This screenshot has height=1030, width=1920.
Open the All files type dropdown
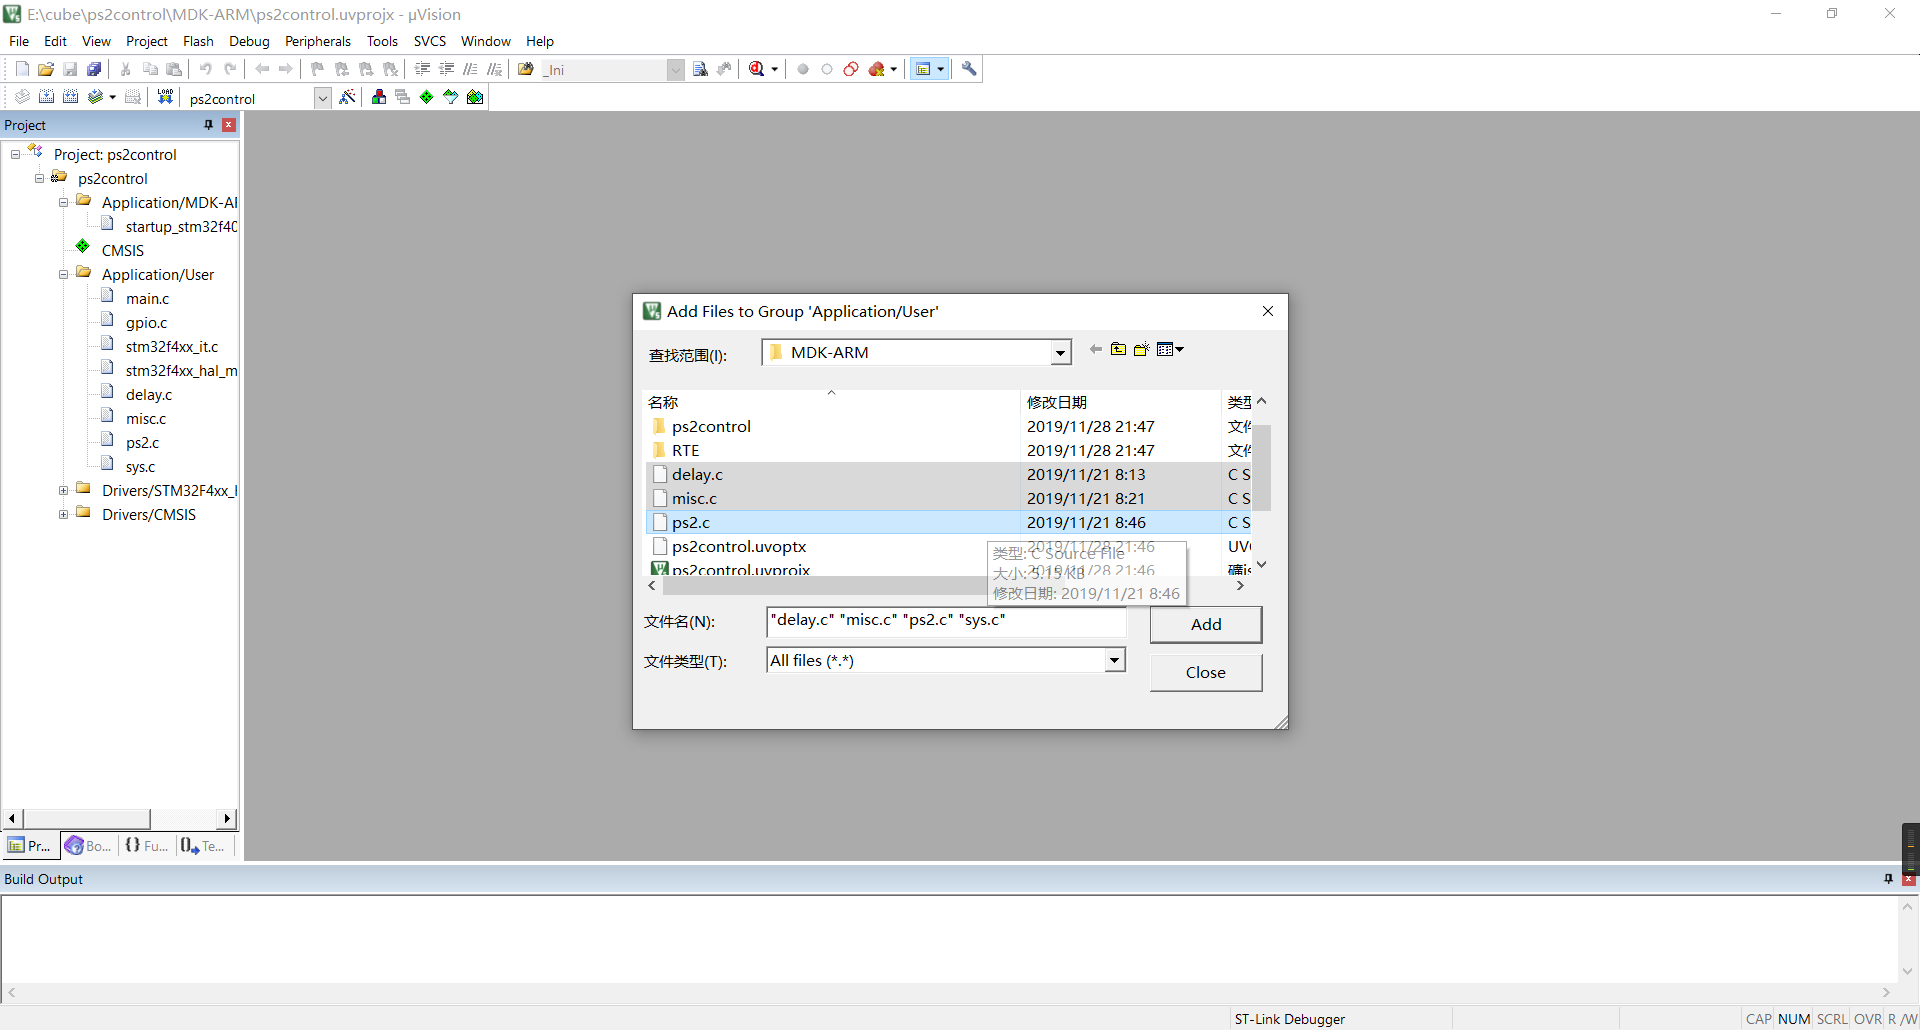tap(1114, 660)
